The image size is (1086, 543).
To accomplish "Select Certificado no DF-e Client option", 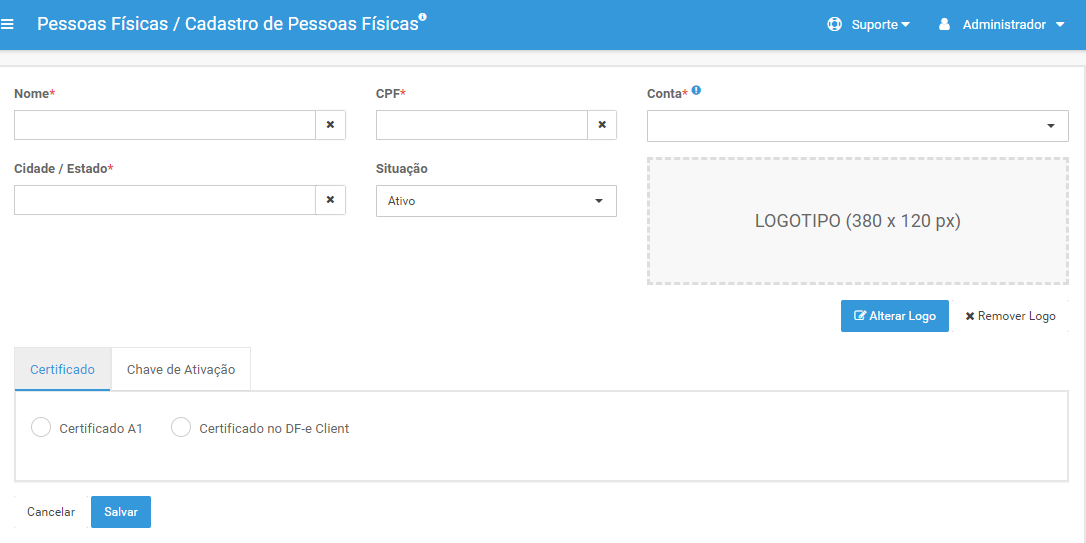I will click(x=181, y=427).
